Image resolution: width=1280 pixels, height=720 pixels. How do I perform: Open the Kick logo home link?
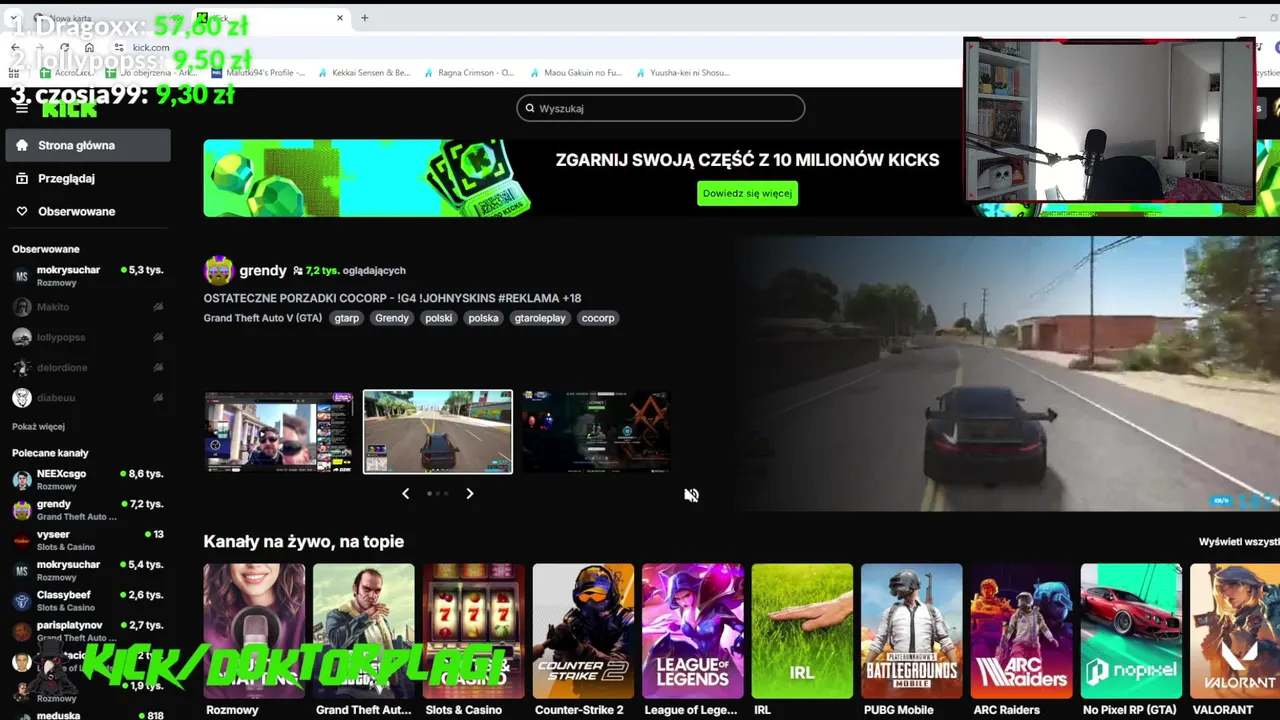click(69, 109)
